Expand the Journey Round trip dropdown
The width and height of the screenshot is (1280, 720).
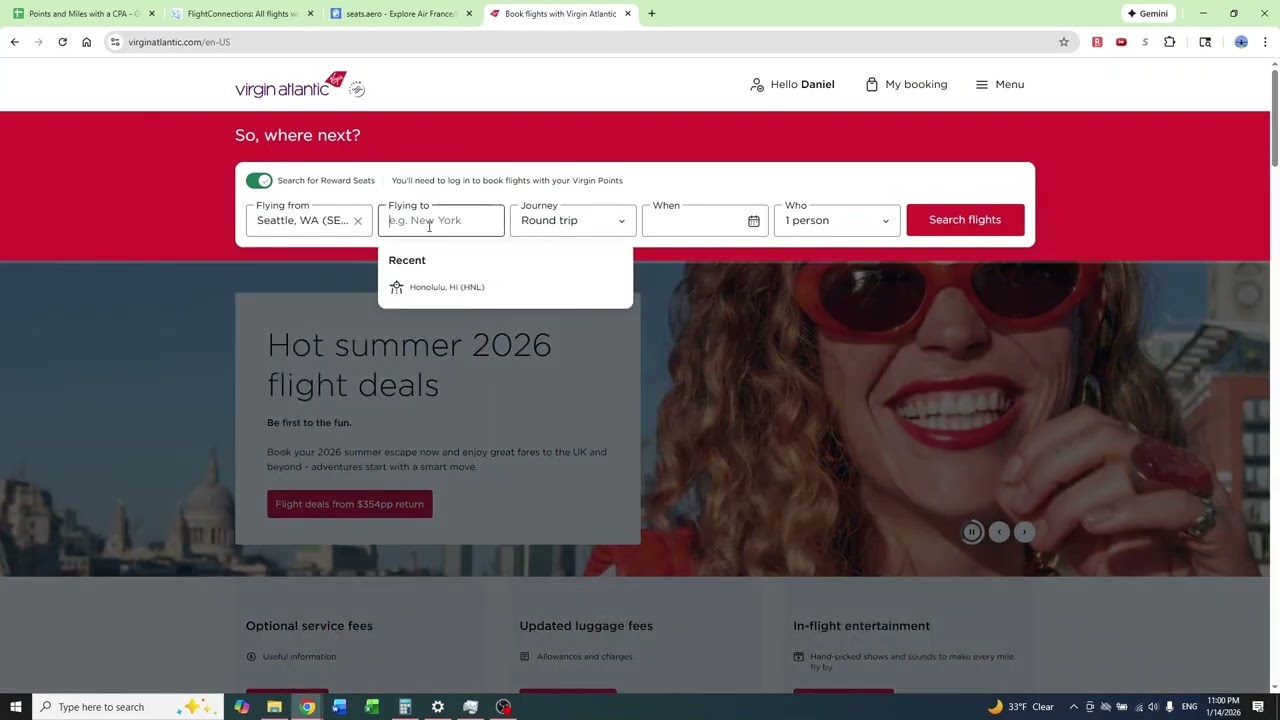pyautogui.click(x=573, y=220)
